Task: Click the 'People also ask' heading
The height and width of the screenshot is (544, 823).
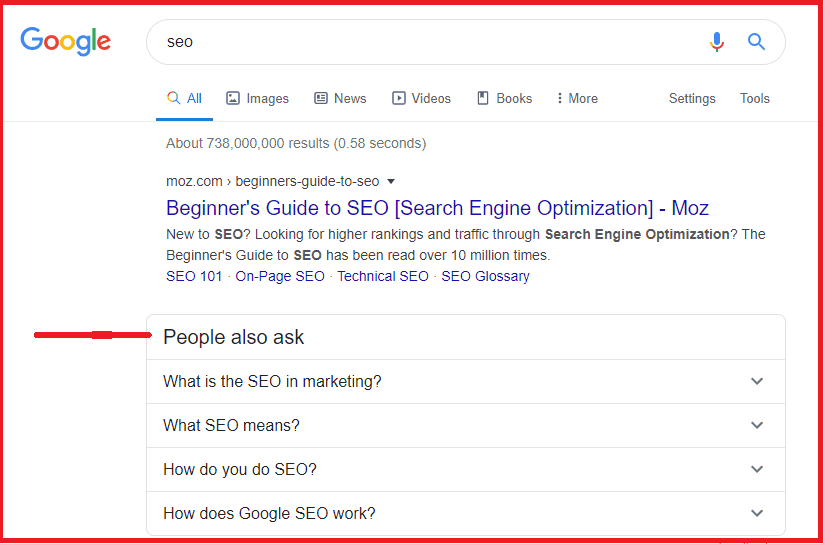Action: (x=234, y=337)
